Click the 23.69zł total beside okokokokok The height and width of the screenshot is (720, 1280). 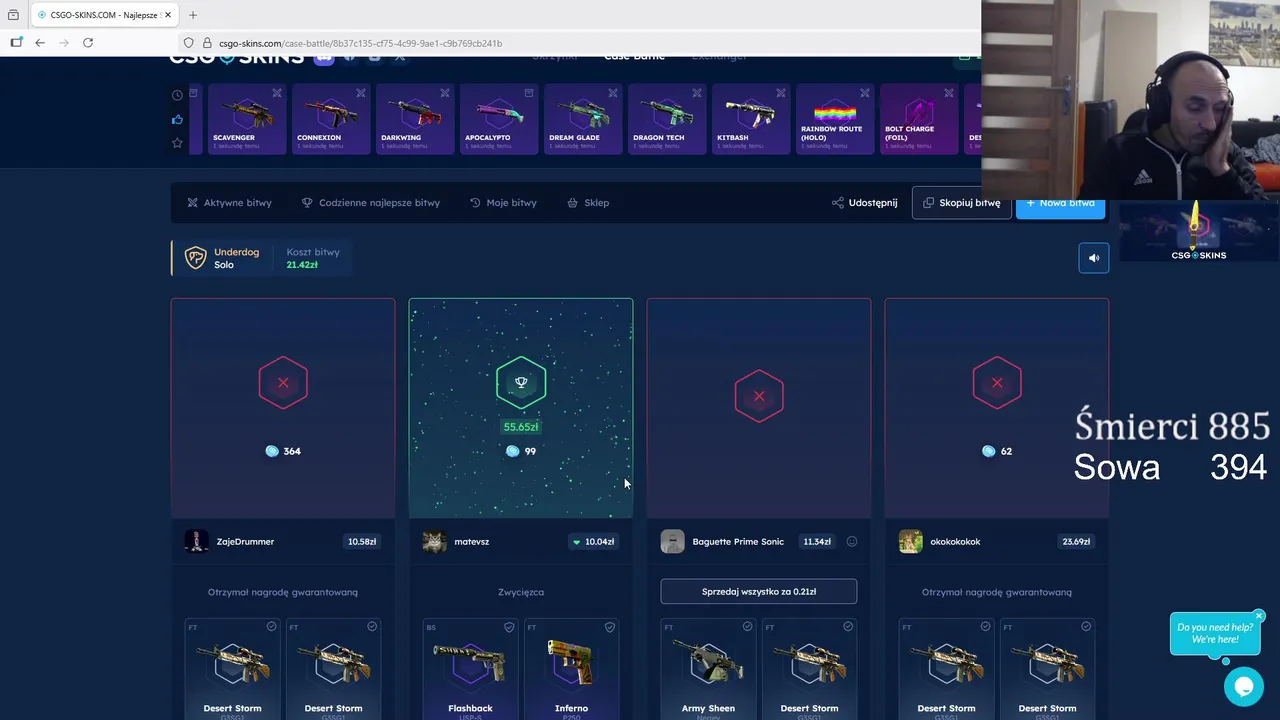pos(1076,542)
